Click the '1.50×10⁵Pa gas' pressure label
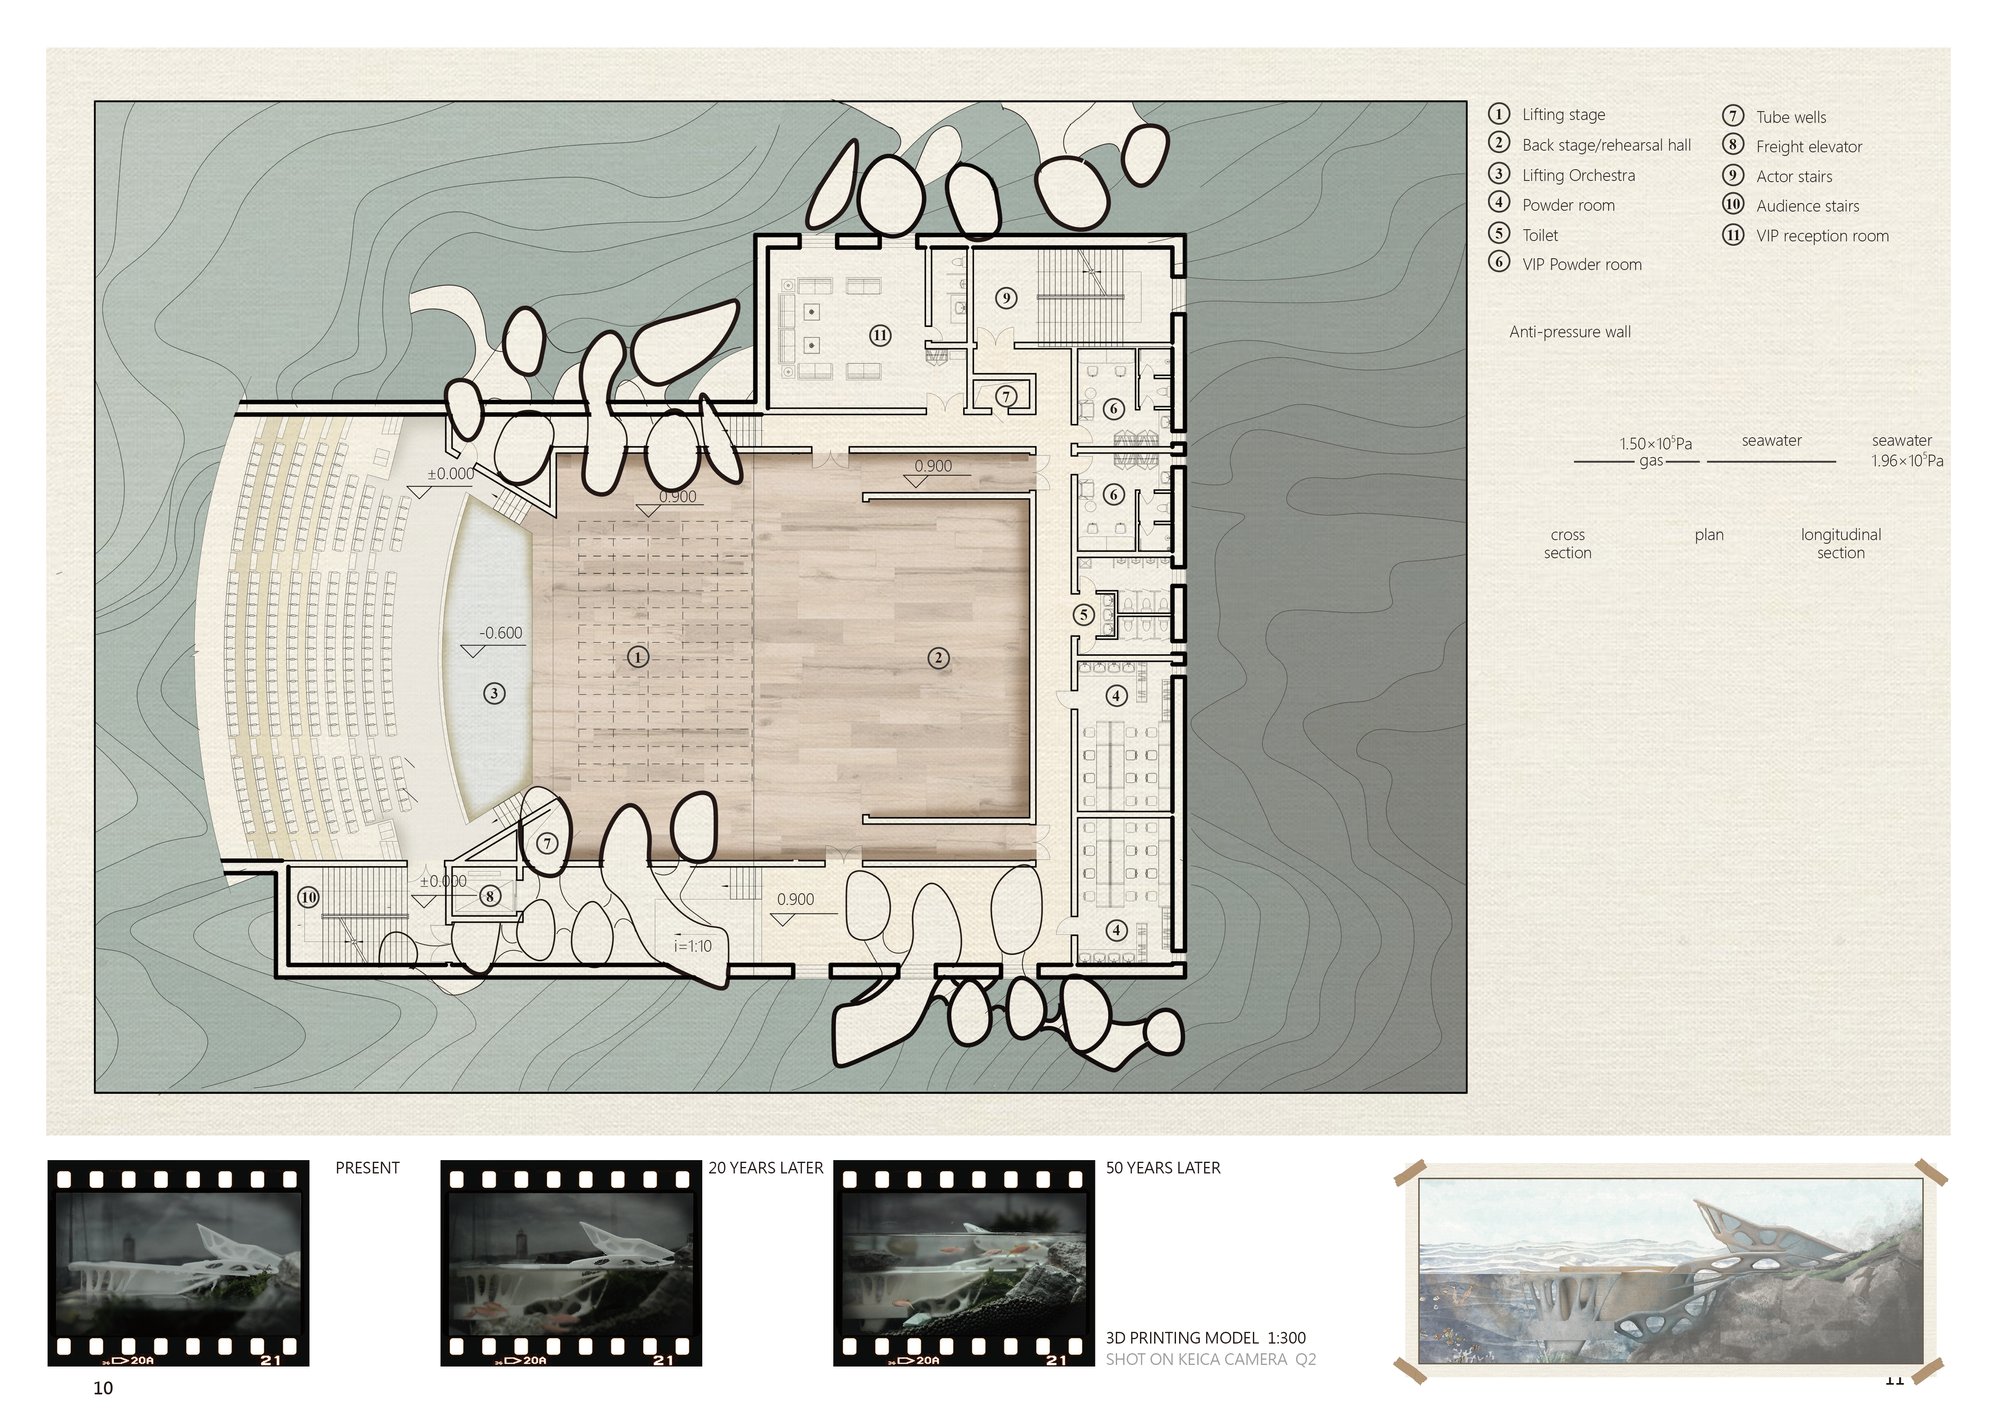Viewport: 2000px width, 1414px height. pos(1655,451)
